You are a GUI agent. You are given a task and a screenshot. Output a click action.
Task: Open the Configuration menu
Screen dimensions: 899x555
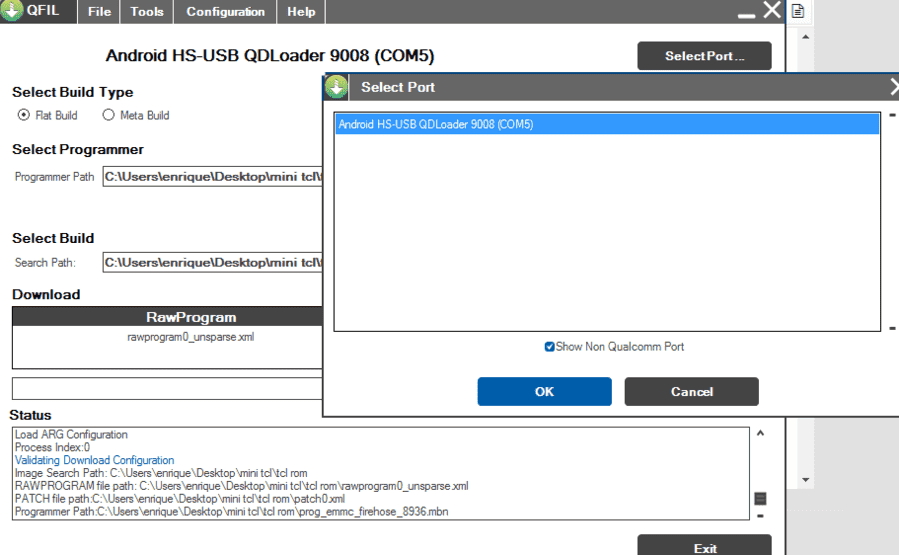click(225, 11)
